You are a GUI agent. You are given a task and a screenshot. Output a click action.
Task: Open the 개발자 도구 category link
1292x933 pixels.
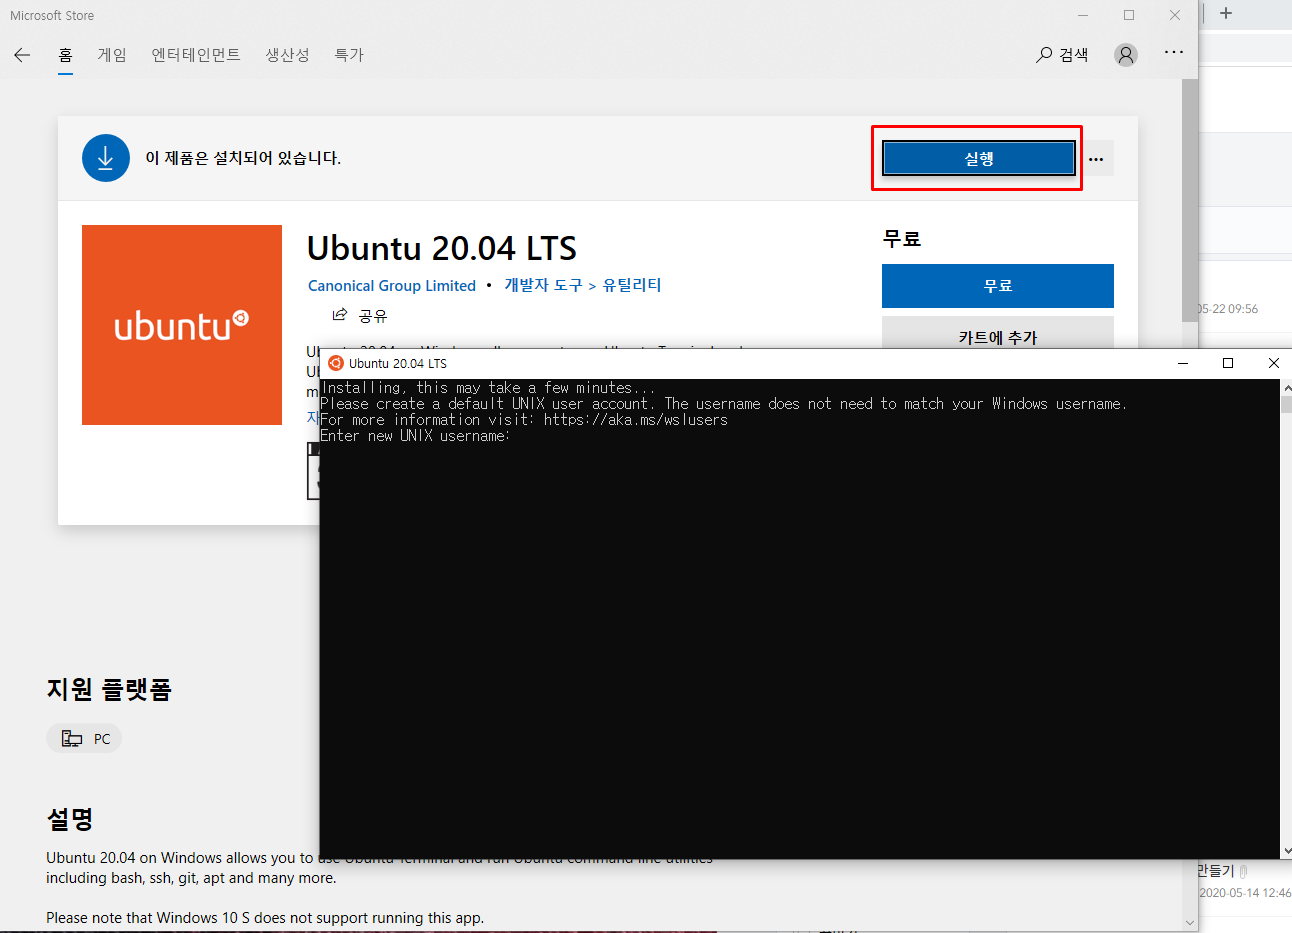(x=543, y=285)
